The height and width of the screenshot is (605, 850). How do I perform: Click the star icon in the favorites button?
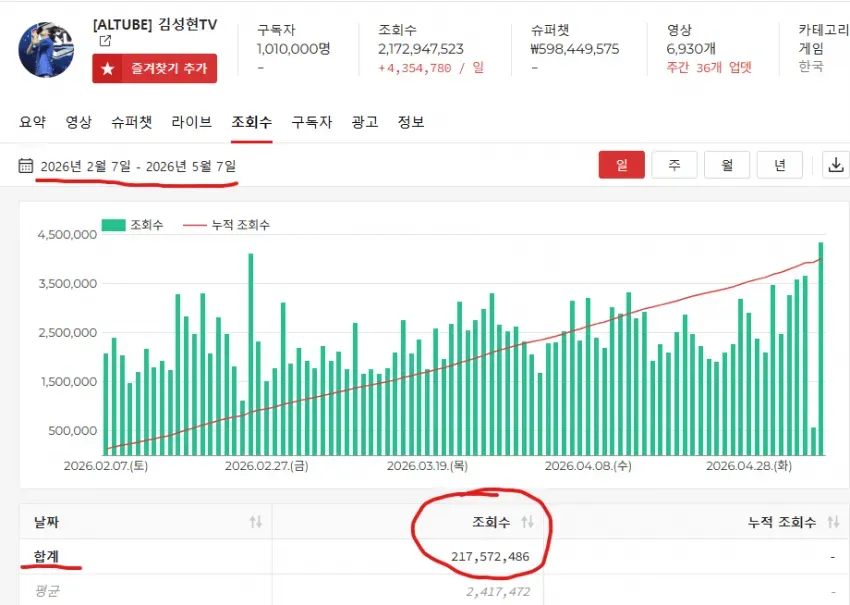[108, 68]
